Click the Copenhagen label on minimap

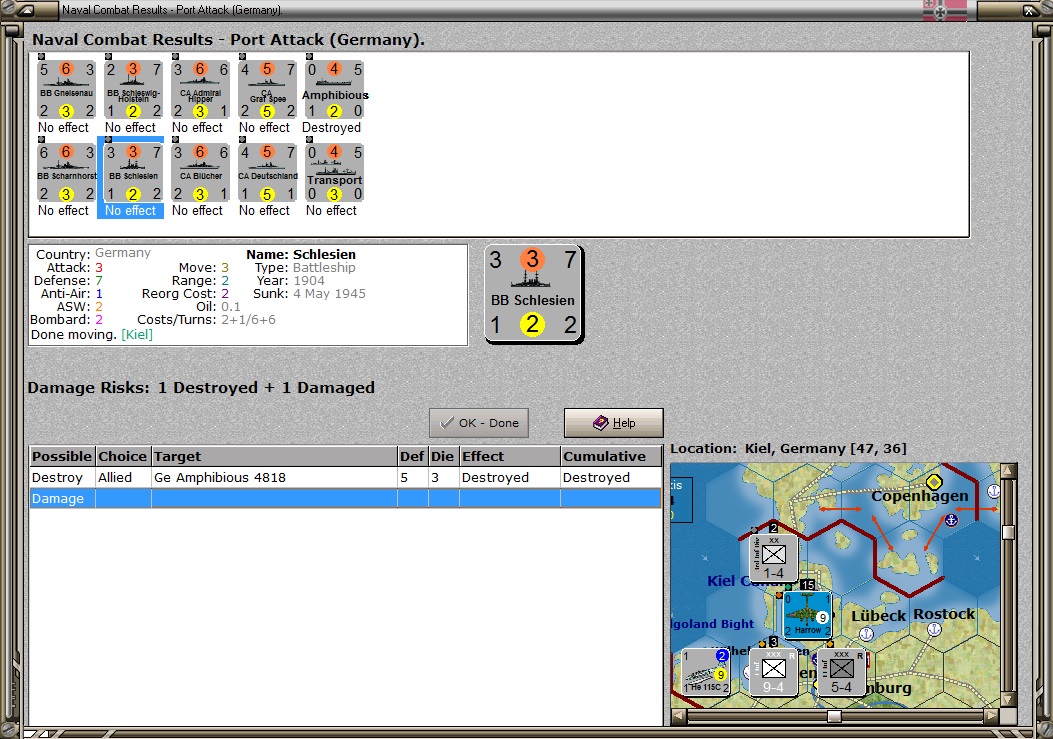click(919, 496)
